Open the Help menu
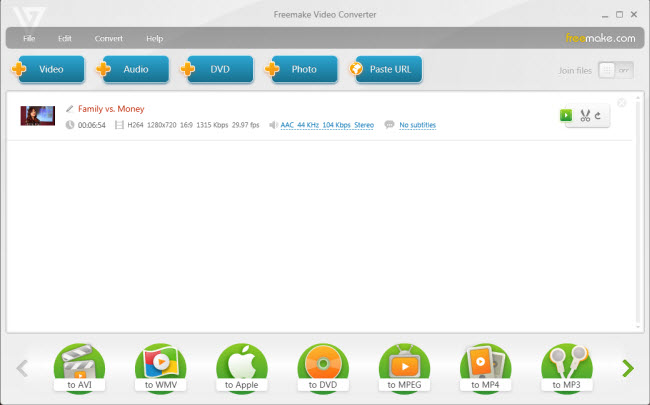 tap(155, 39)
